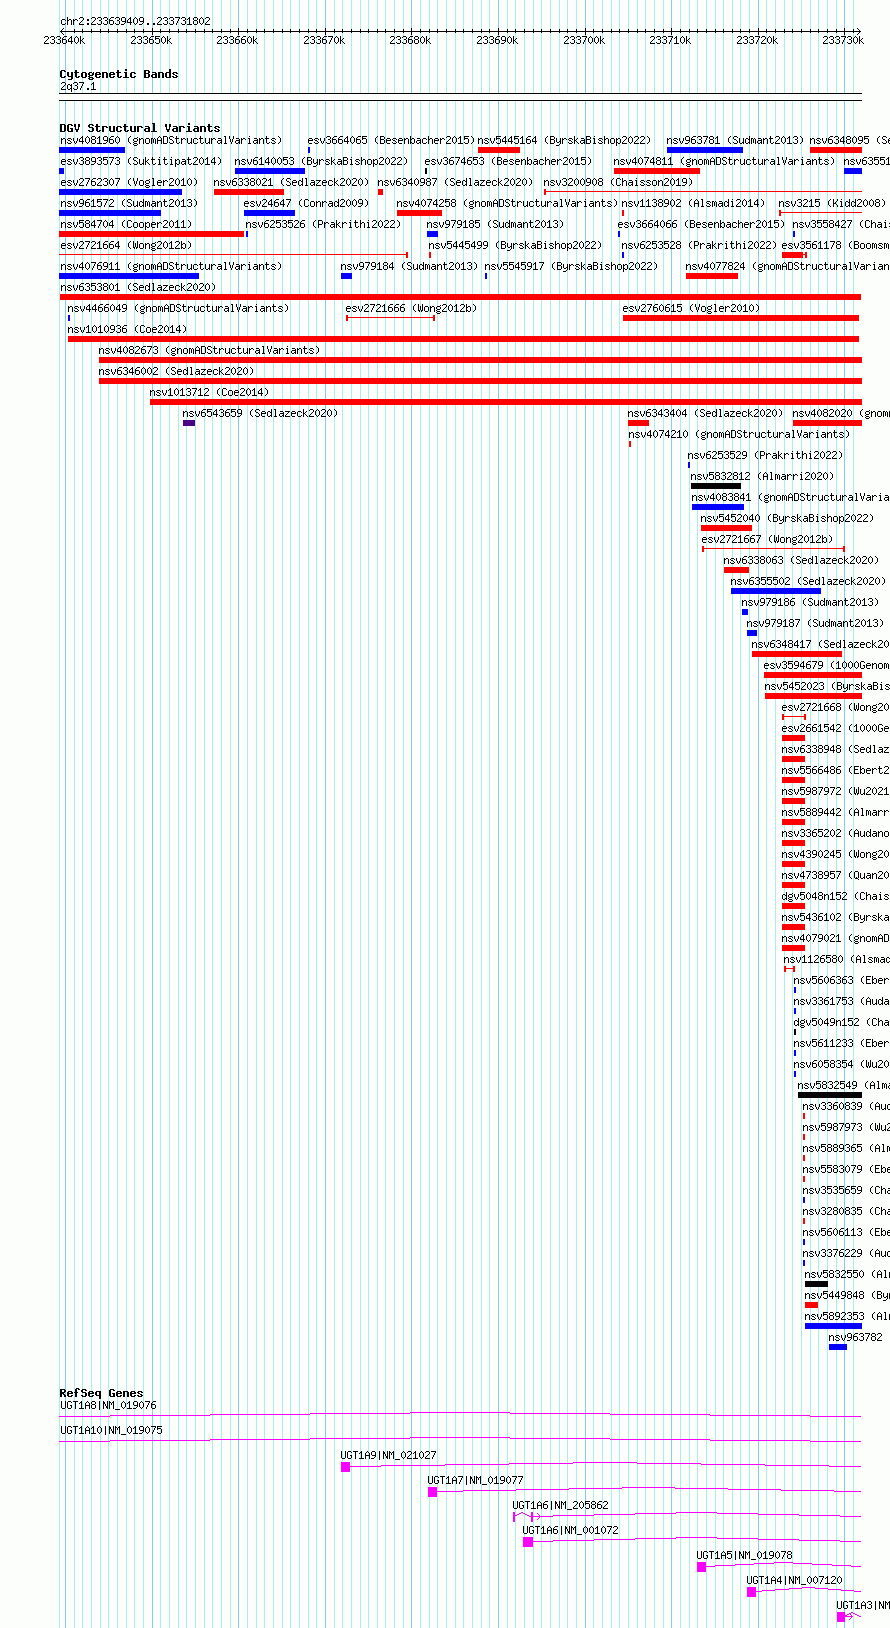Click the esv2721667 Wong2012b label

pos(768,539)
